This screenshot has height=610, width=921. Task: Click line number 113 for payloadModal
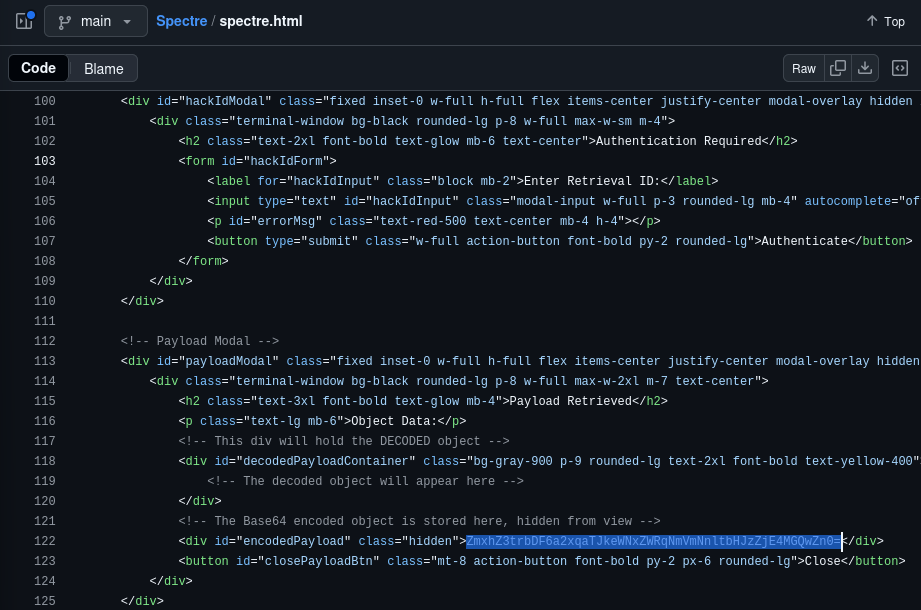coord(45,361)
